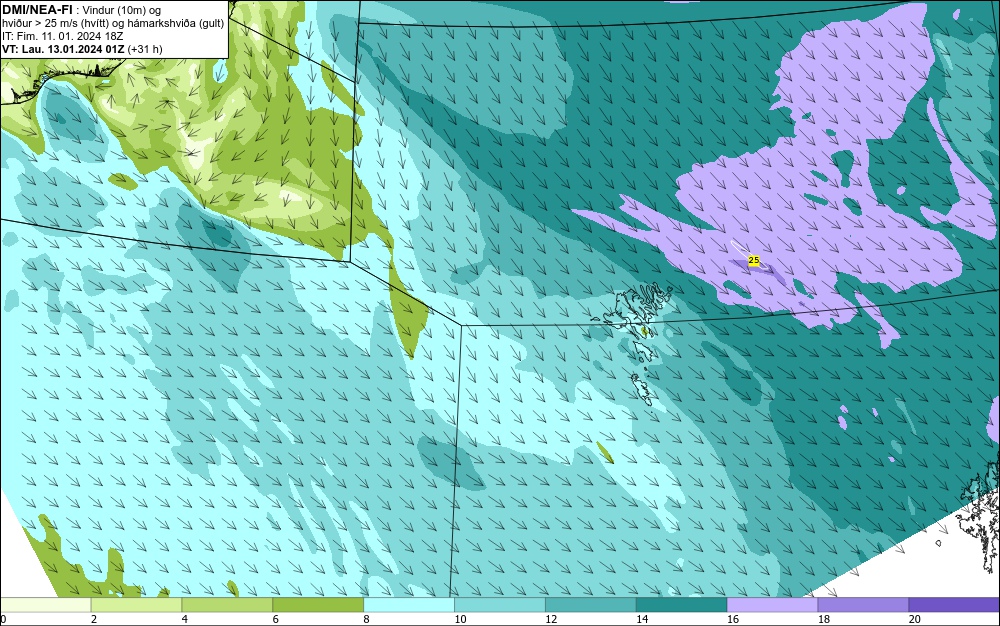Image resolution: width=1000 pixels, height=626 pixels.
Task: Click legend scale value "18"
Action: [823, 619]
